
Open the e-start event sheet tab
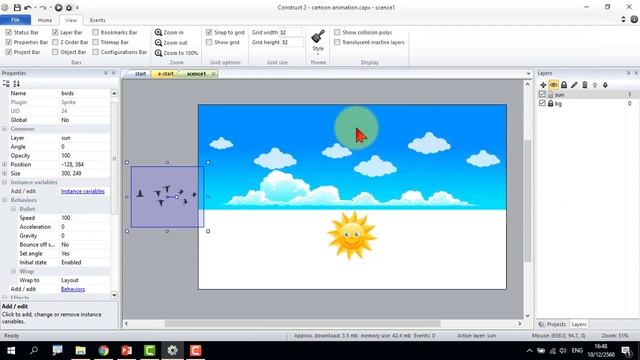click(x=166, y=74)
